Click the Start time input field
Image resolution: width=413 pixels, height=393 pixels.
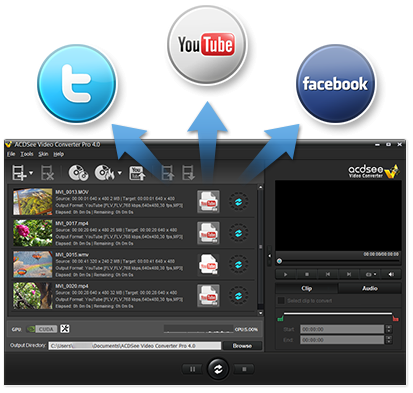[x=342, y=329]
